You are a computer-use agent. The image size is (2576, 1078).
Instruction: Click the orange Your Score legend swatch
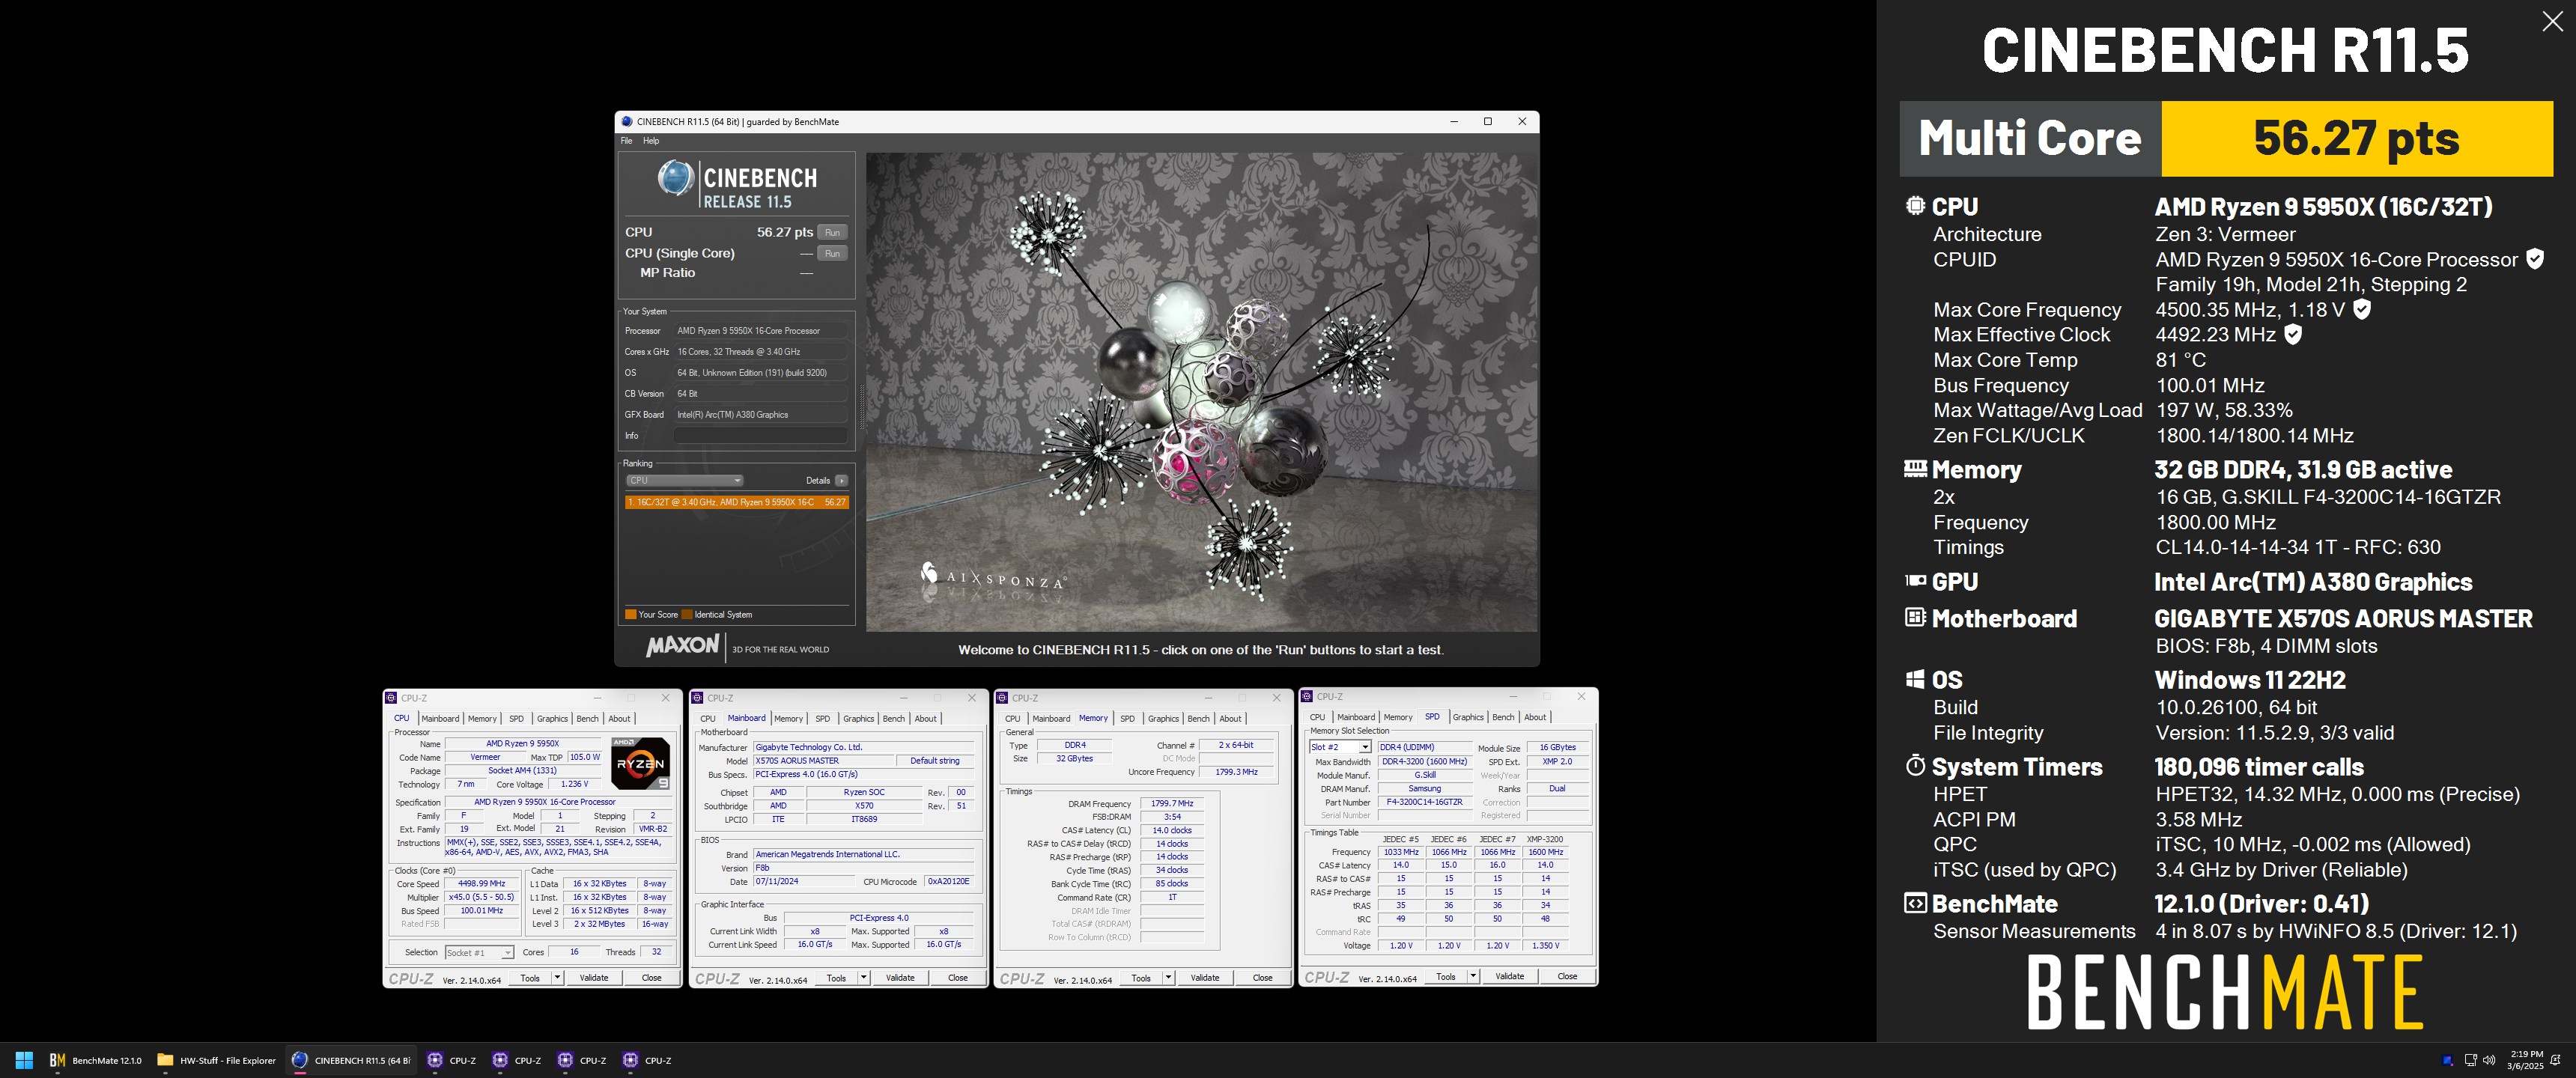point(631,615)
